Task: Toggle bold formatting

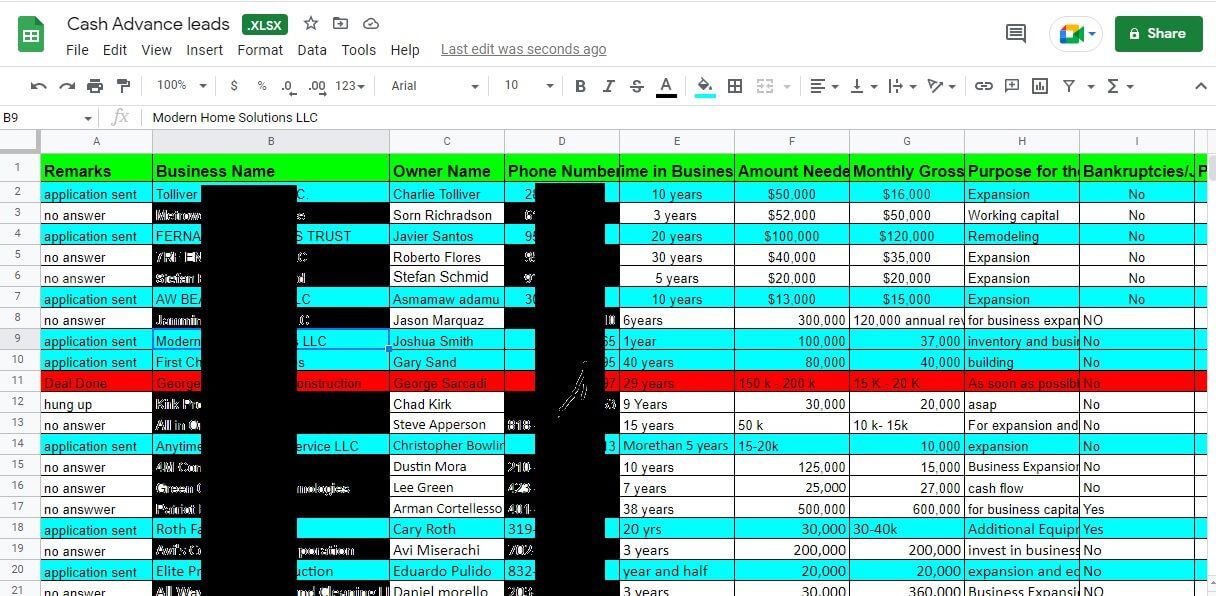Action: [580, 86]
